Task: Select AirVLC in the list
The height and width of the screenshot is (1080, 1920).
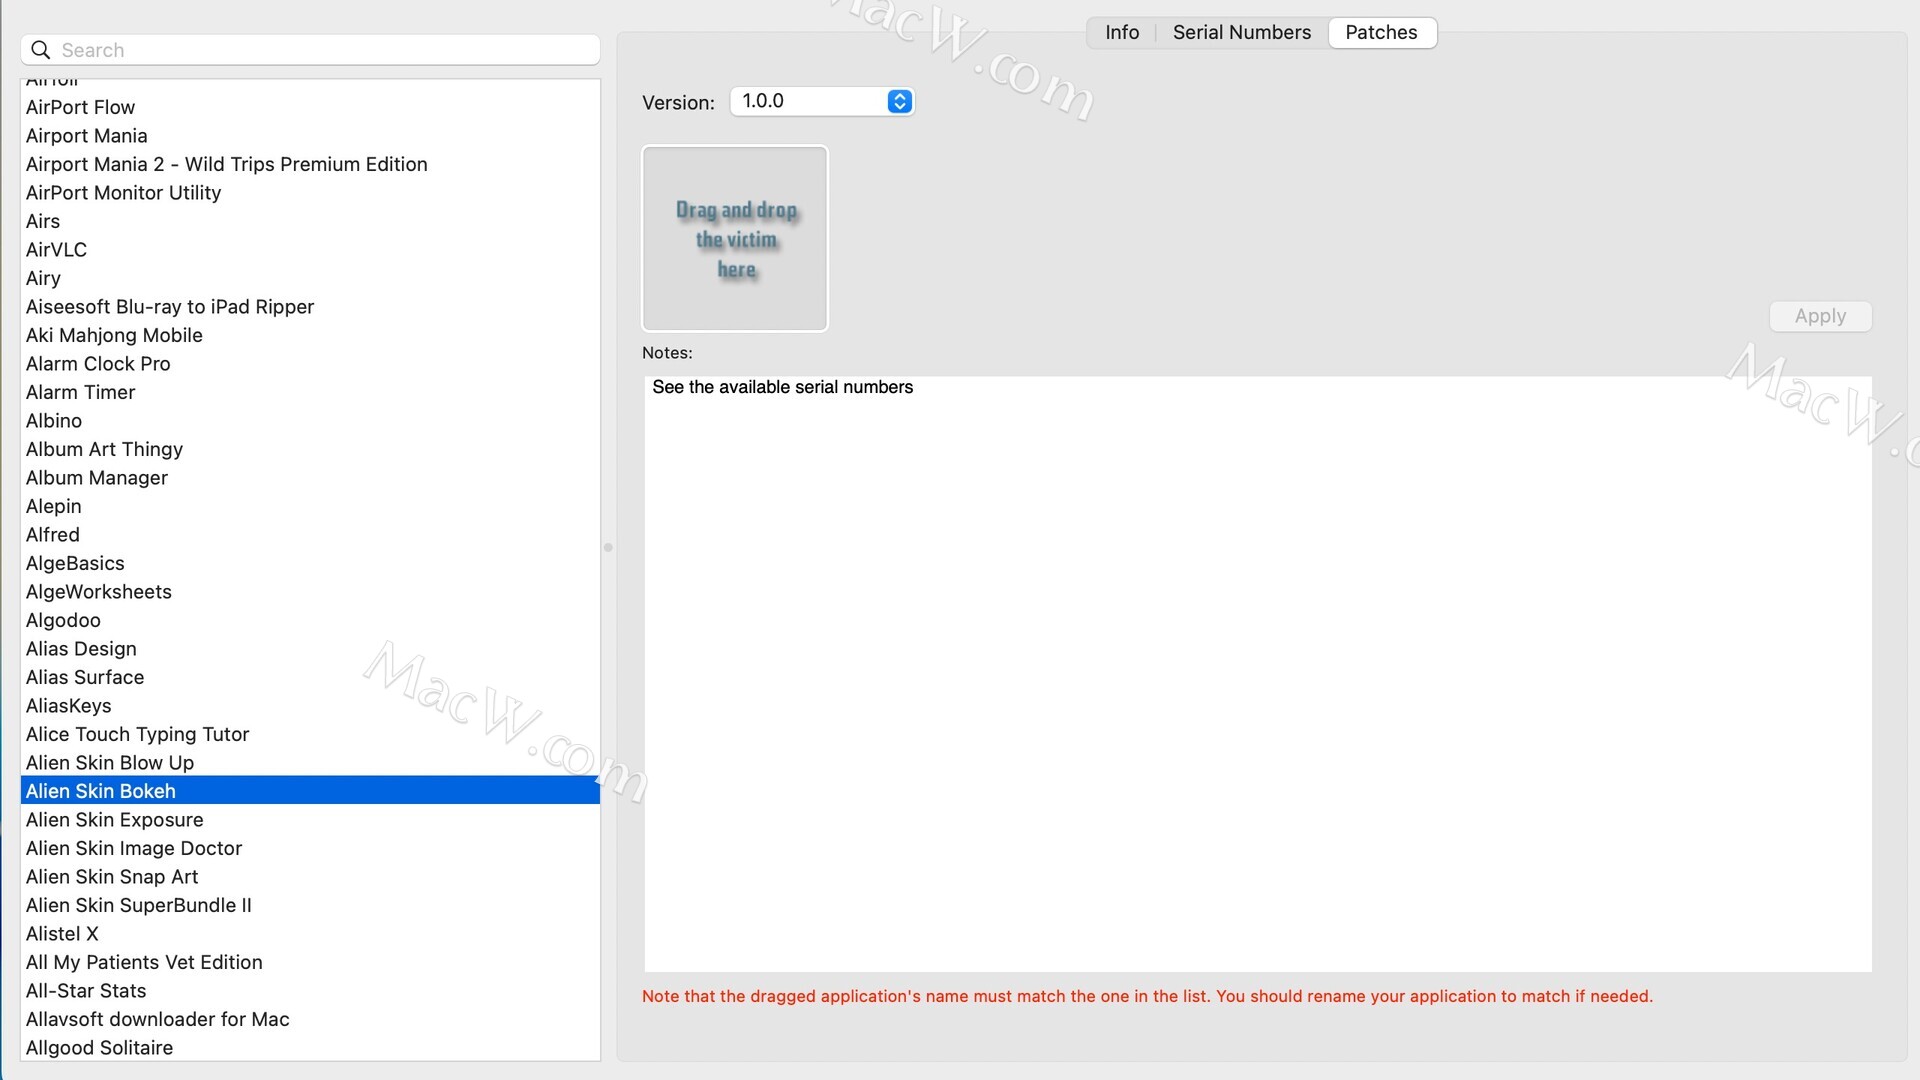Action: tap(310, 249)
